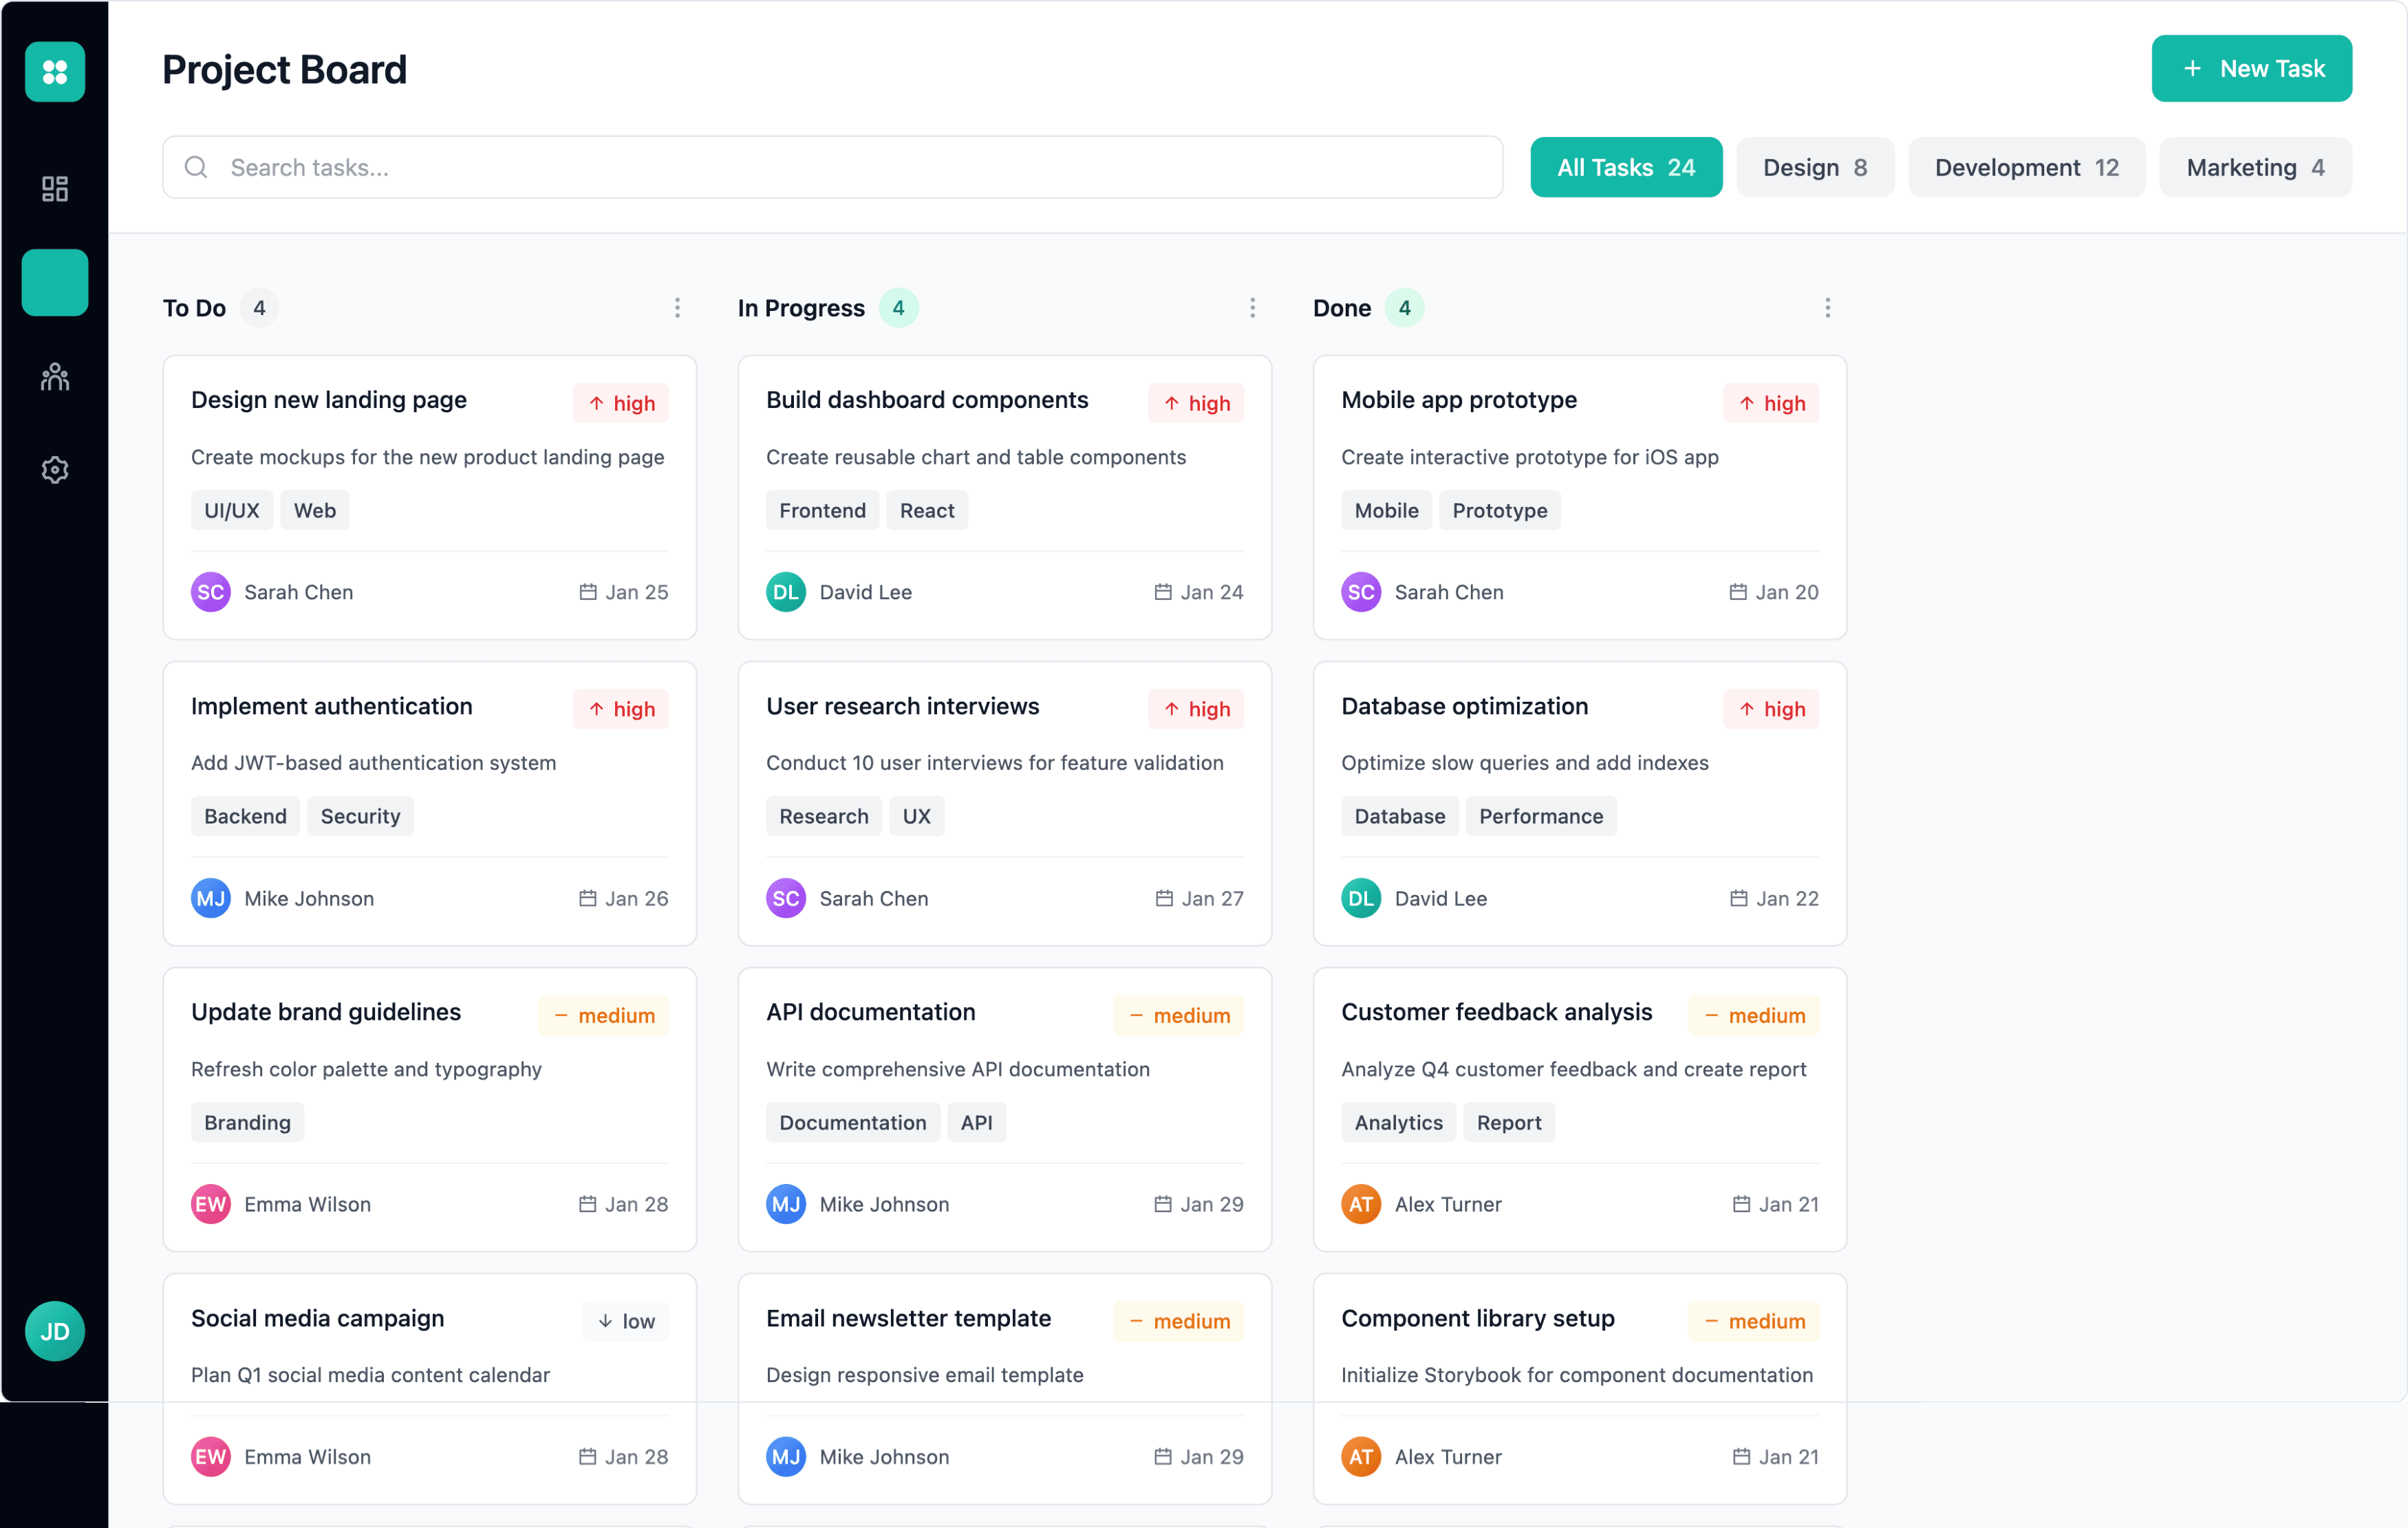Click the JD user avatar in sidebar
Image resolution: width=2408 pixels, height=1528 pixels.
coord(54,1330)
